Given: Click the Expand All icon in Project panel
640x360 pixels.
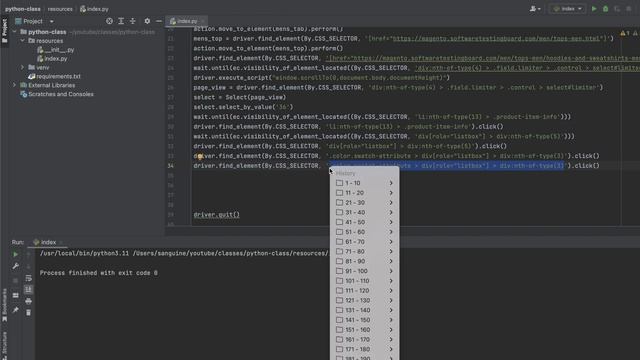Looking at the screenshot, I should pyautogui.click(x=121, y=21).
